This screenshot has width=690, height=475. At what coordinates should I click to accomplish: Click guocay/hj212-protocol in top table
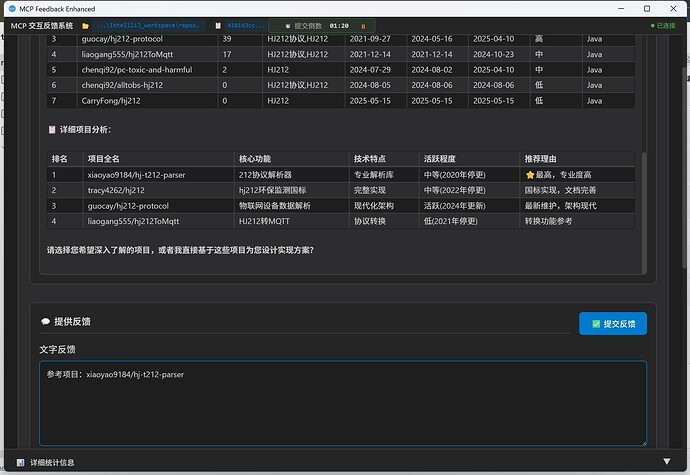tap(122, 39)
